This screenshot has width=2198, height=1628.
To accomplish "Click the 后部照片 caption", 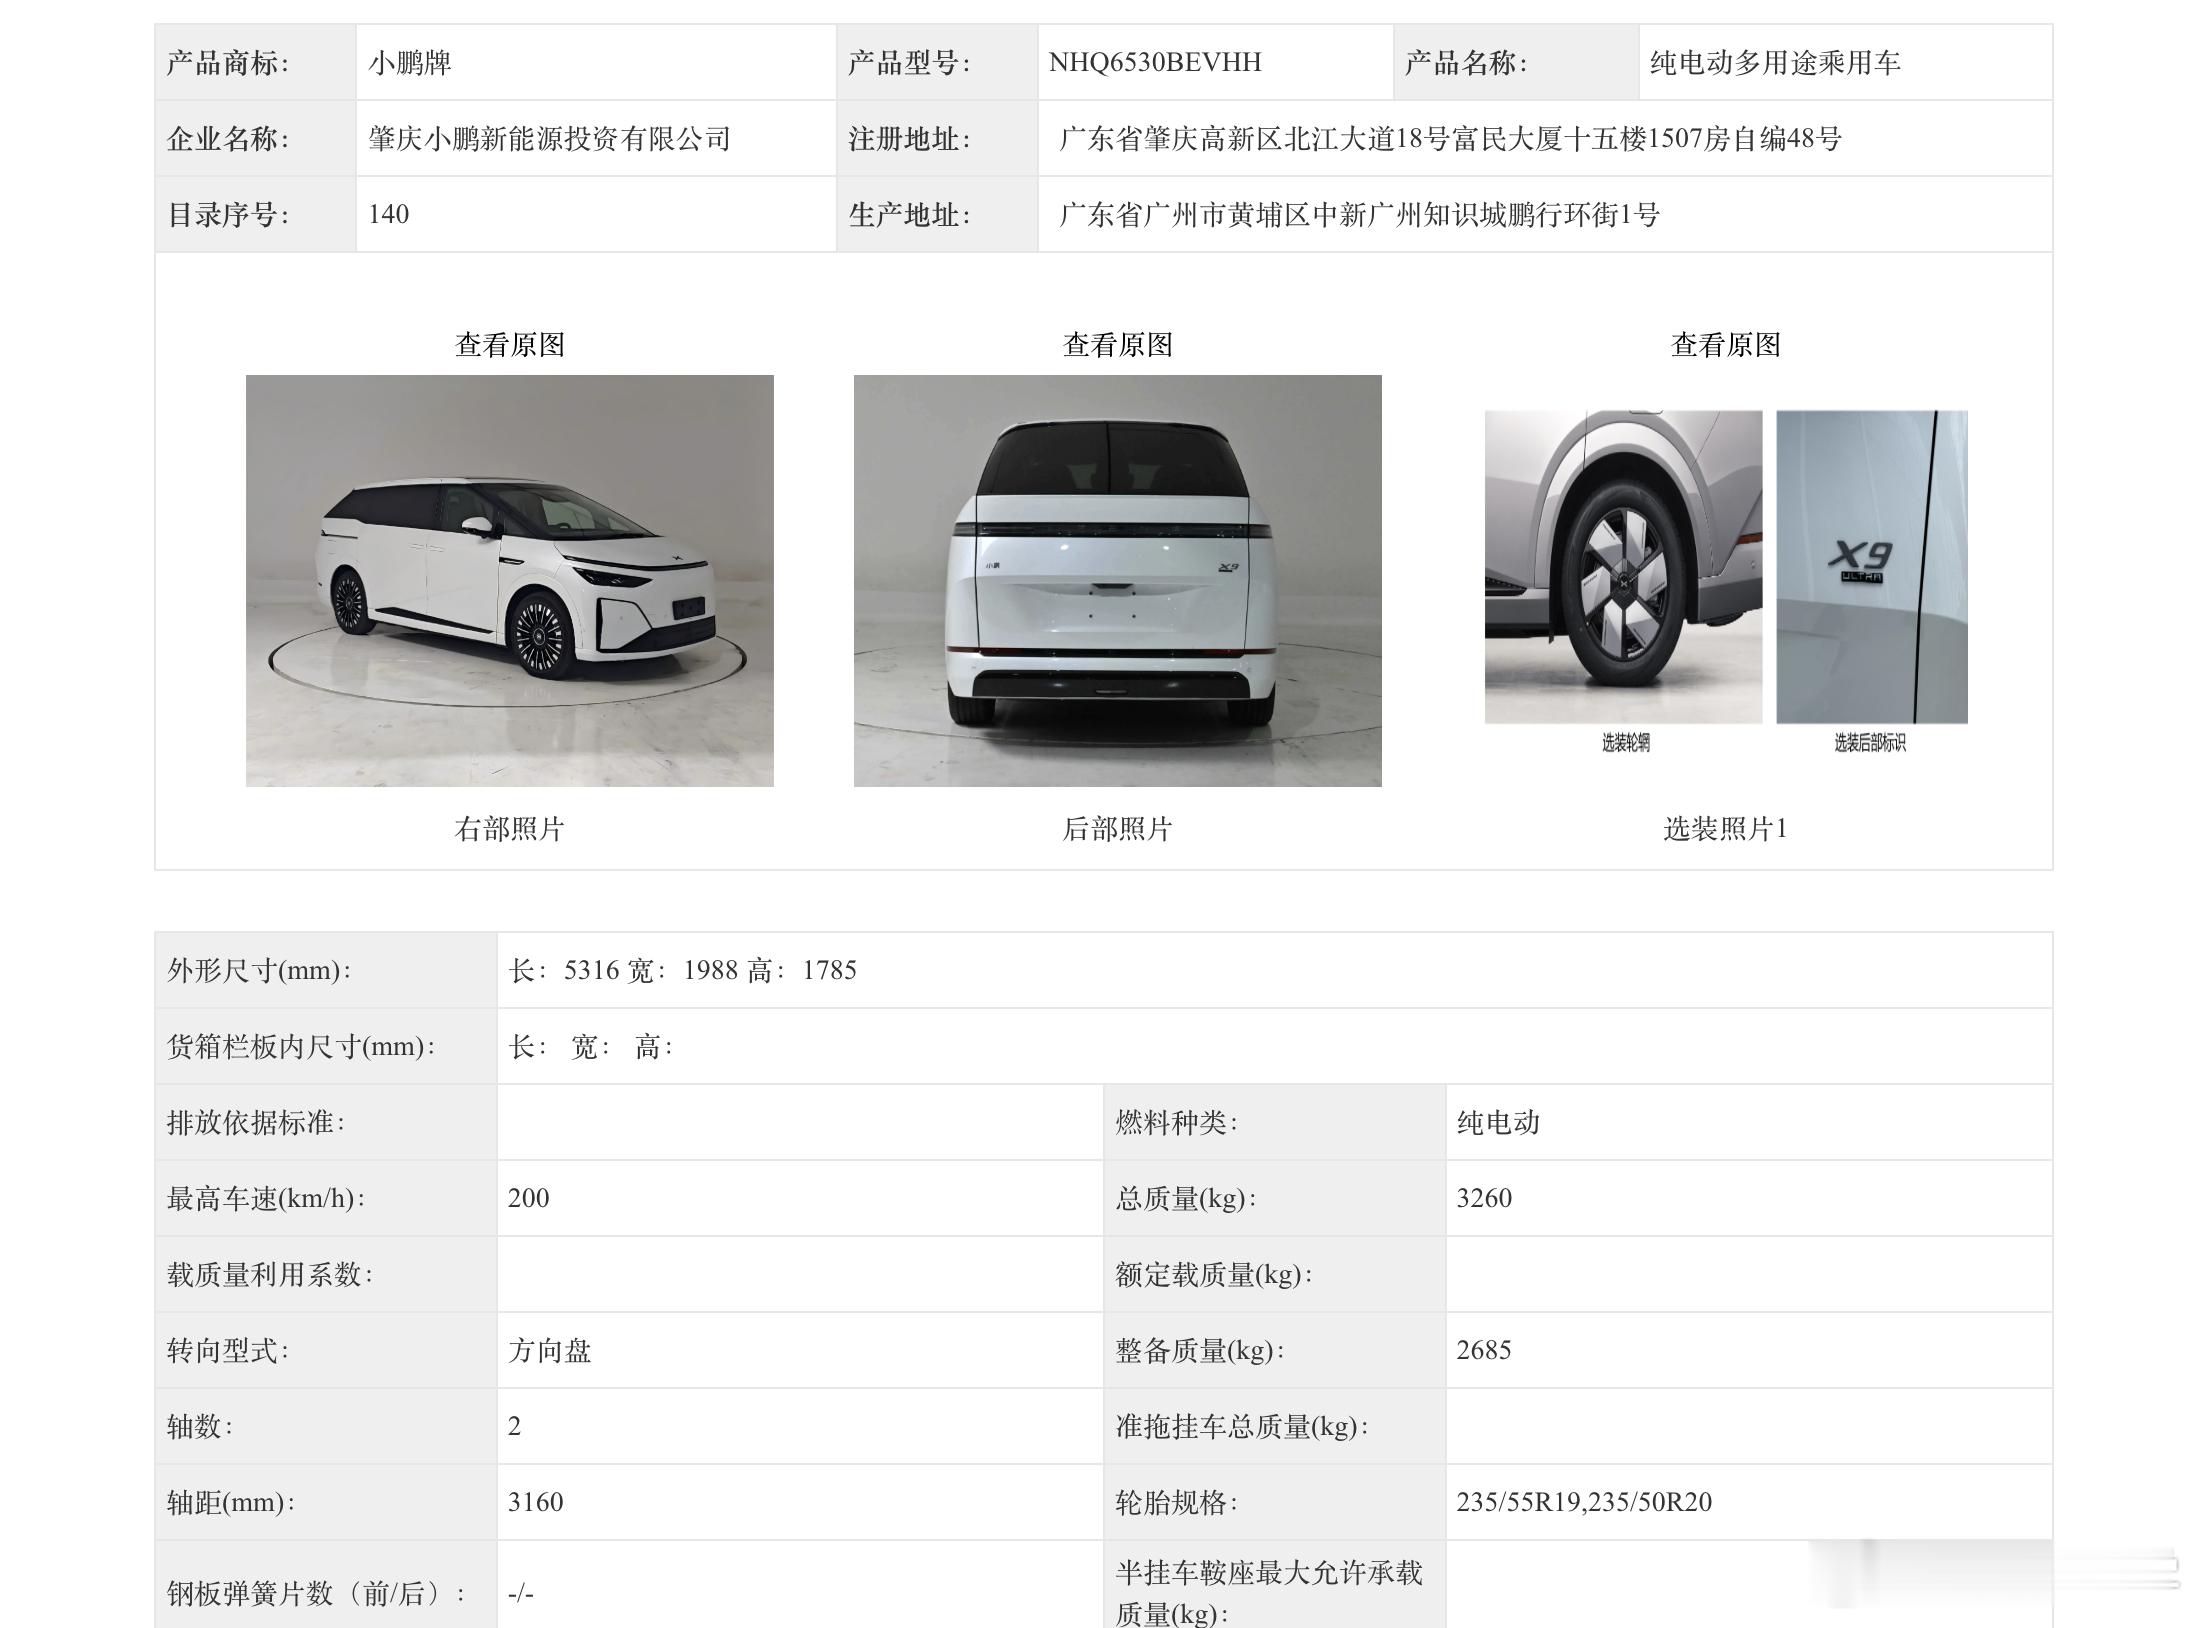I will (x=1117, y=829).
